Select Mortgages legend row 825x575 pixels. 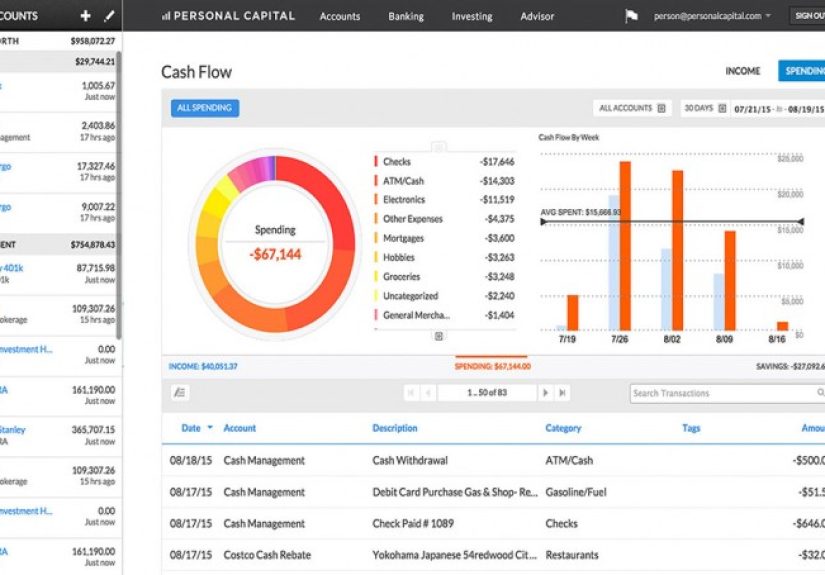pos(445,238)
